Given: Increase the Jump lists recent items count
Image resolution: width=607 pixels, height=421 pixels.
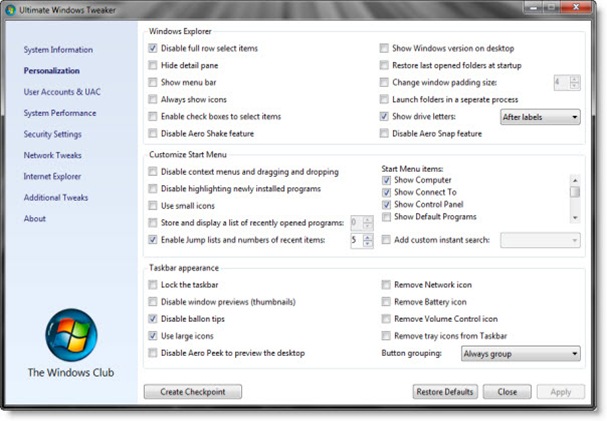Looking at the screenshot, I should 368,237.
